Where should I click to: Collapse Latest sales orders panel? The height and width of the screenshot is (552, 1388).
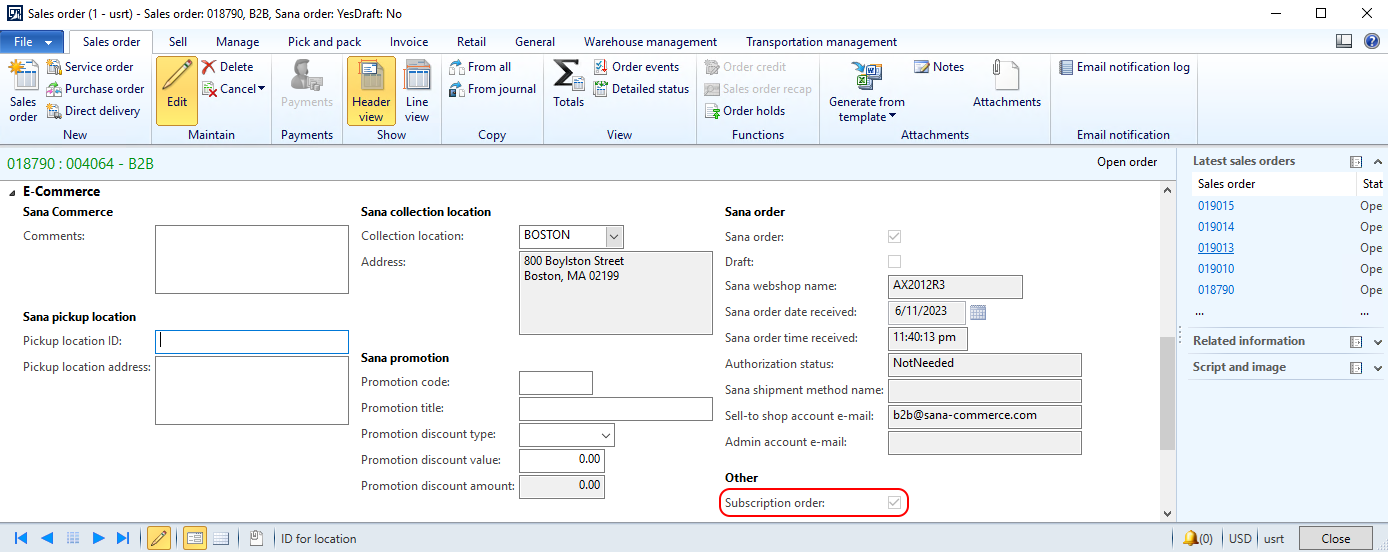point(1378,162)
